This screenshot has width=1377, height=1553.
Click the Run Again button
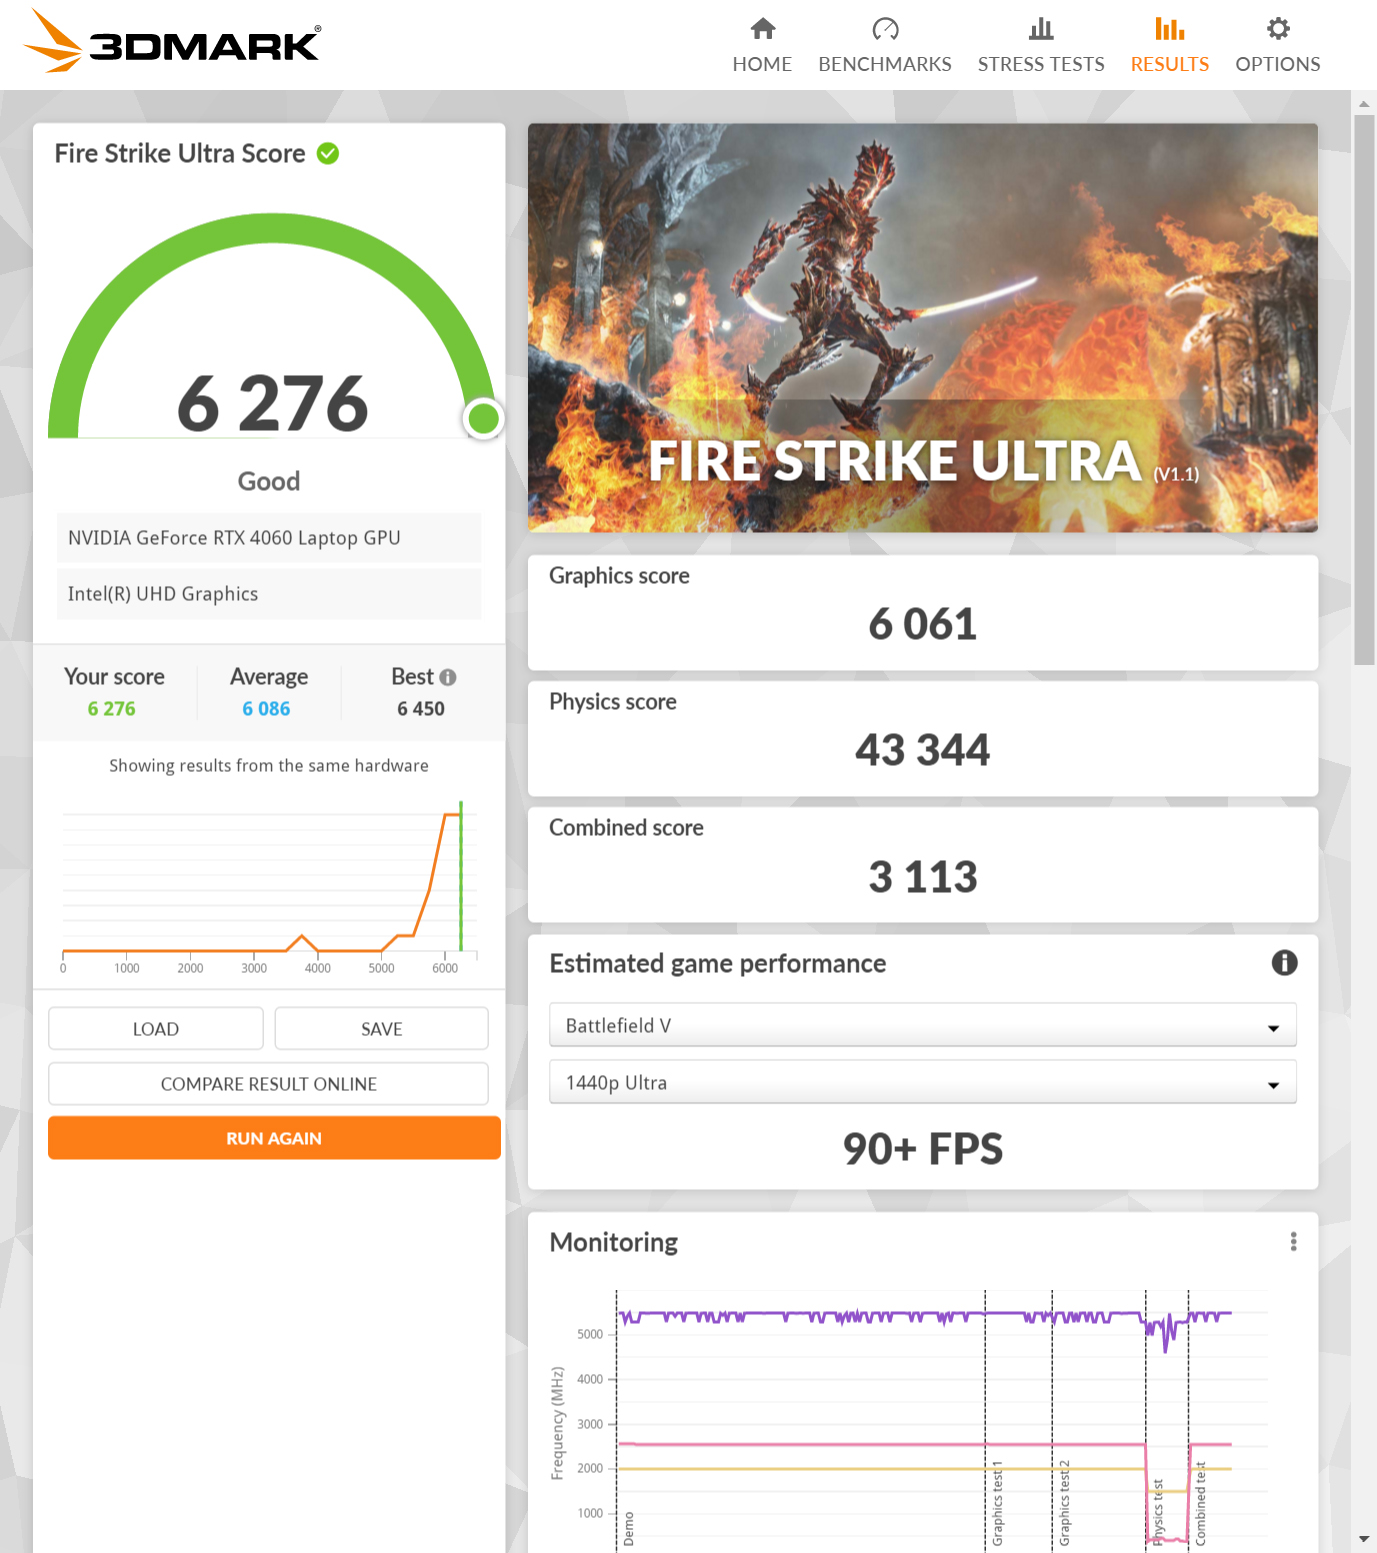(x=274, y=1138)
